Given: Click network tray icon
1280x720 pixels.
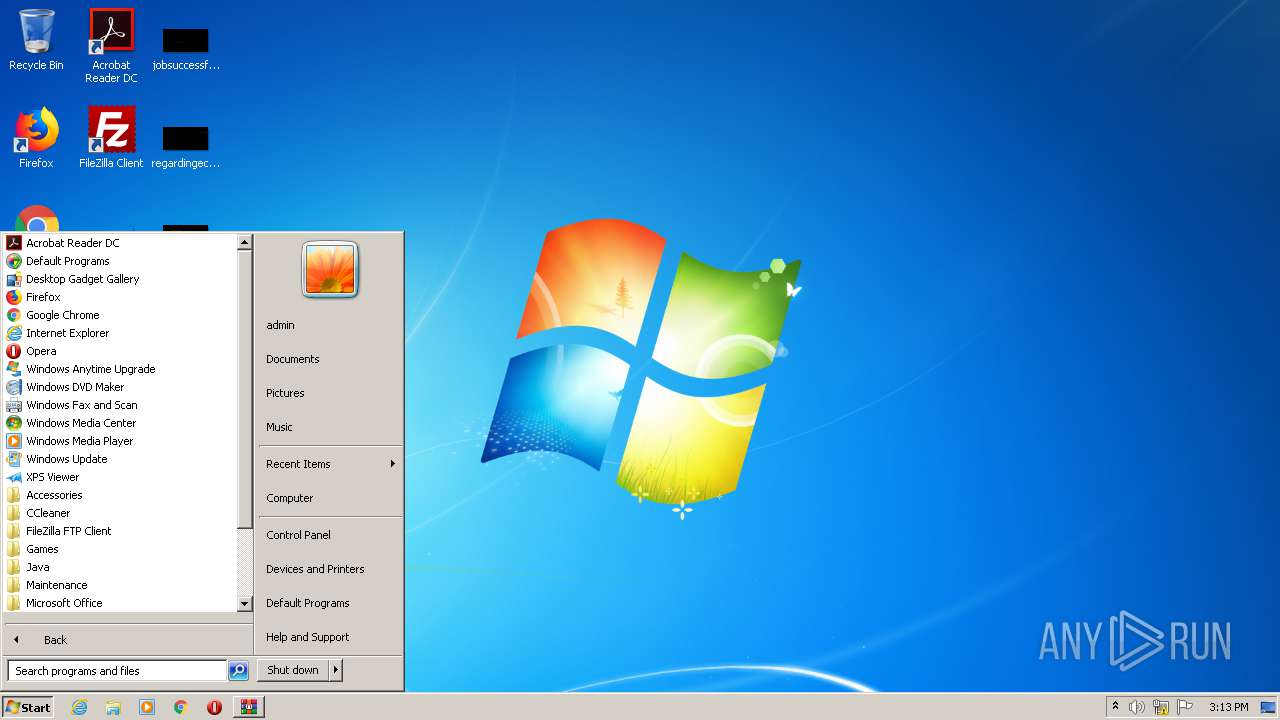Looking at the screenshot, I should 1161,707.
